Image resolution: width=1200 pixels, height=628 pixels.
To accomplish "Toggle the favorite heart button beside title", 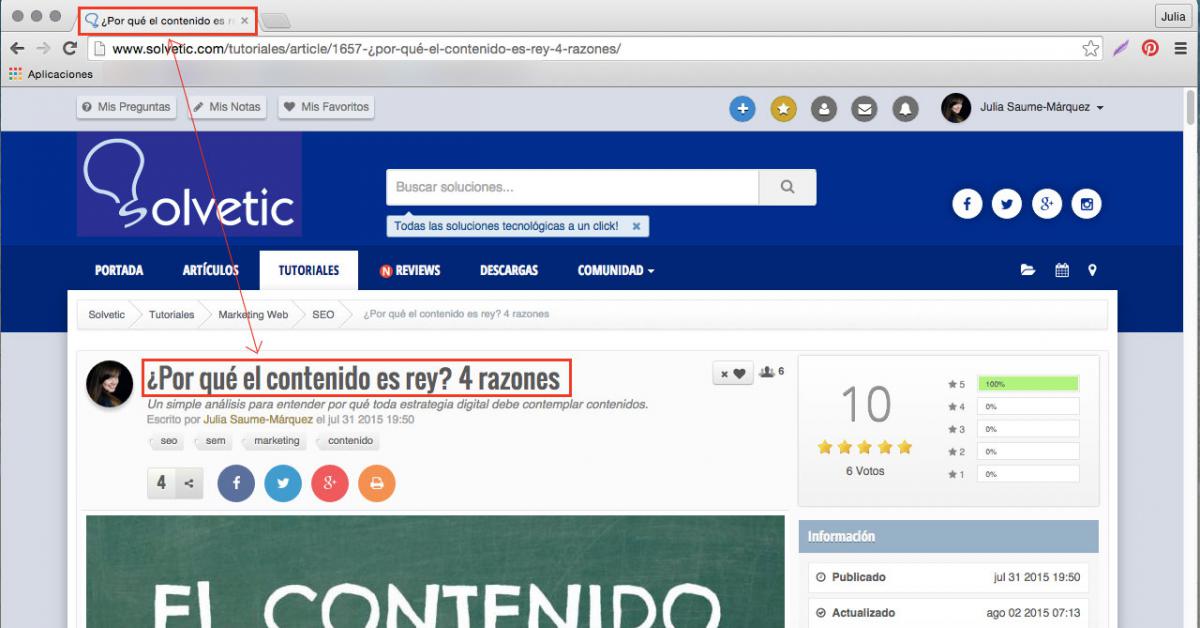I will (x=733, y=374).
